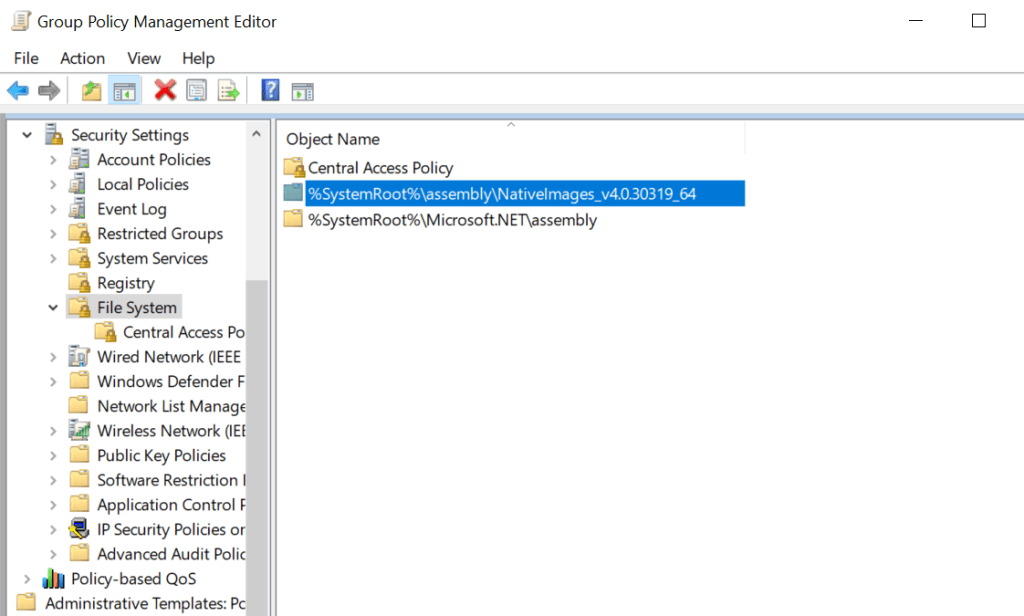Viewport: 1024px width, 616px height.
Task: Click the Forward arrow in the toolbar
Action: click(48, 91)
